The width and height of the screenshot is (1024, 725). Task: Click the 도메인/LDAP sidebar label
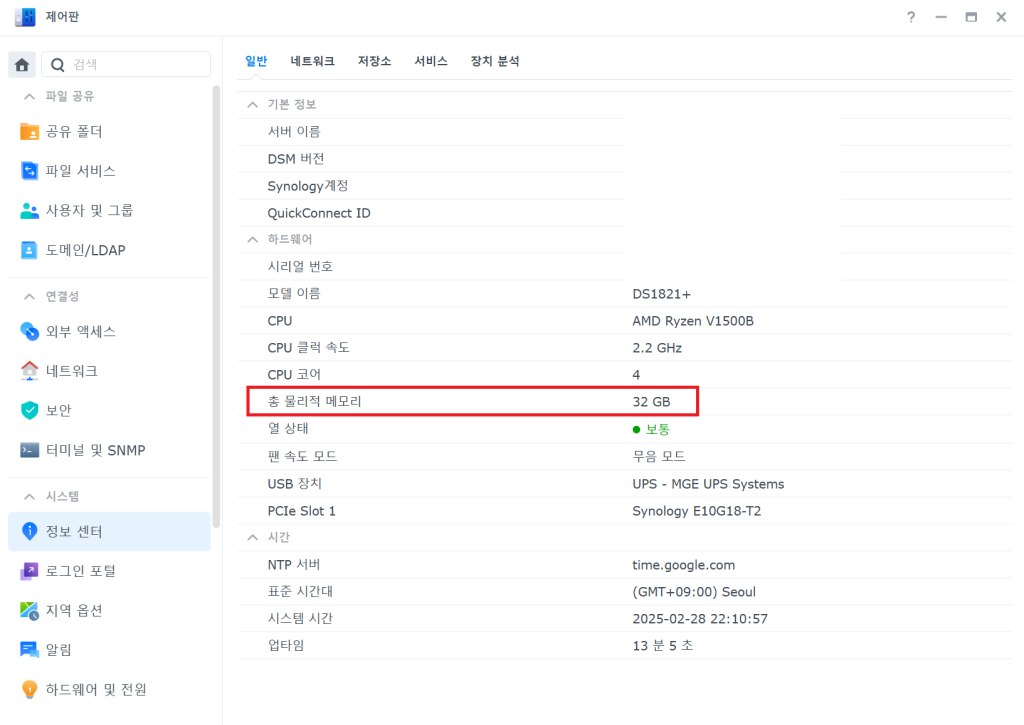pyautogui.click(x=86, y=250)
